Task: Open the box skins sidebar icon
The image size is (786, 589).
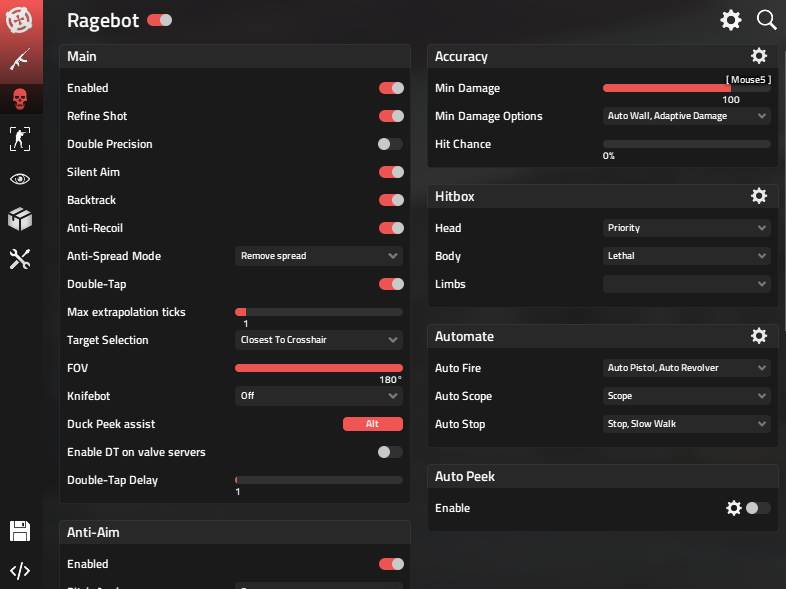Action: point(20,219)
